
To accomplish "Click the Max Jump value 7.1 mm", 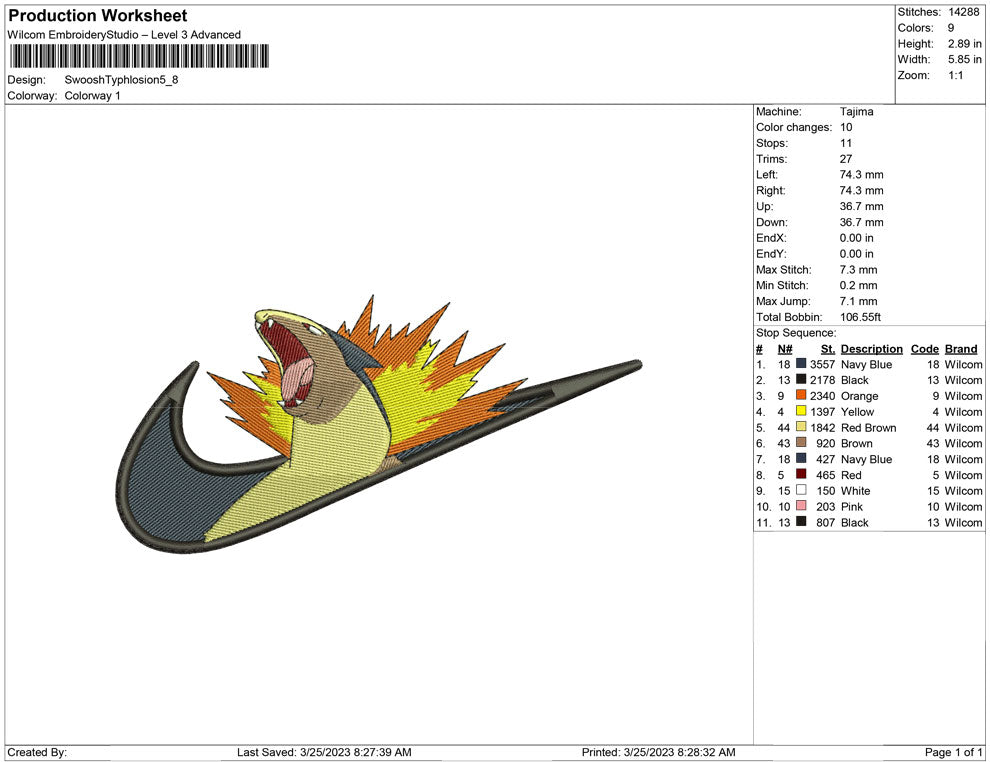I will [859, 301].
